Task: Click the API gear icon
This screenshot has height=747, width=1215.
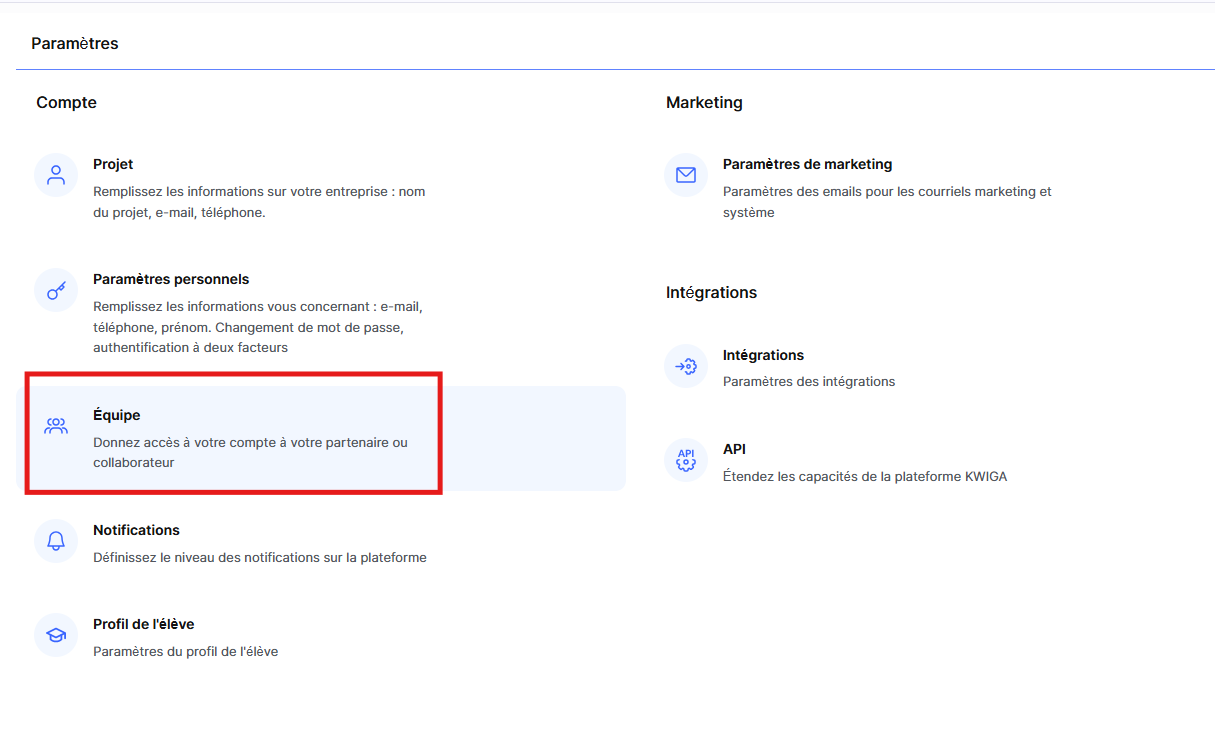Action: coord(686,460)
